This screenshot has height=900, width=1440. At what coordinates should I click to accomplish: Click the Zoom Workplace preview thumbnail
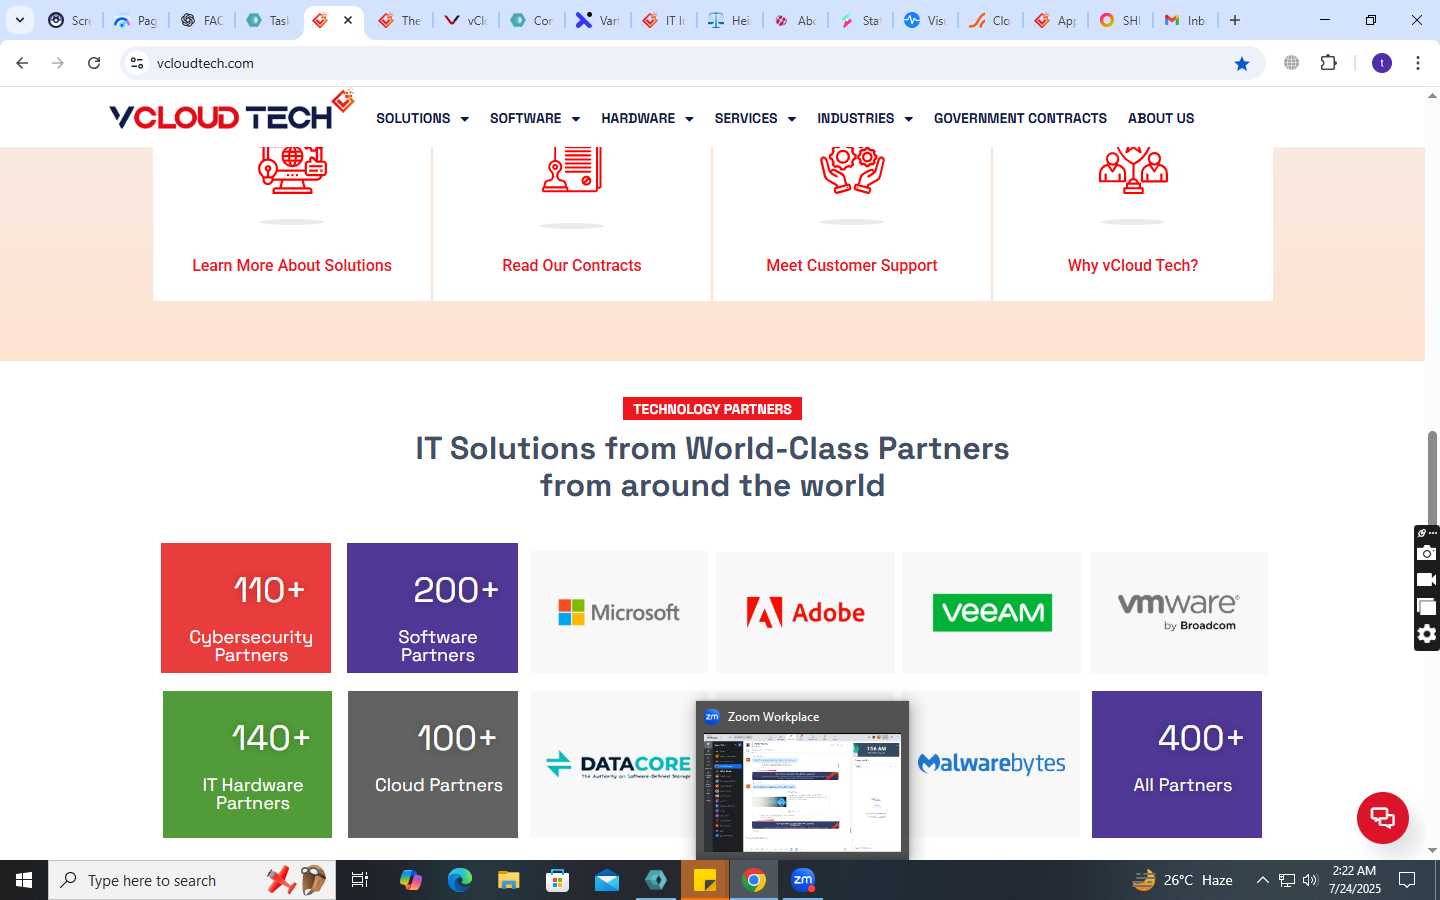tap(802, 793)
